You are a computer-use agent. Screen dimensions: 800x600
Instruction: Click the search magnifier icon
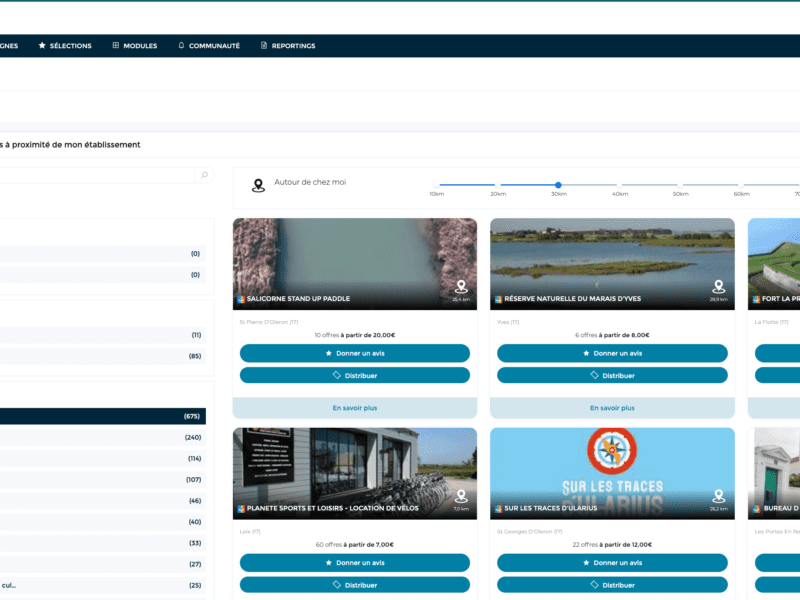tap(205, 175)
